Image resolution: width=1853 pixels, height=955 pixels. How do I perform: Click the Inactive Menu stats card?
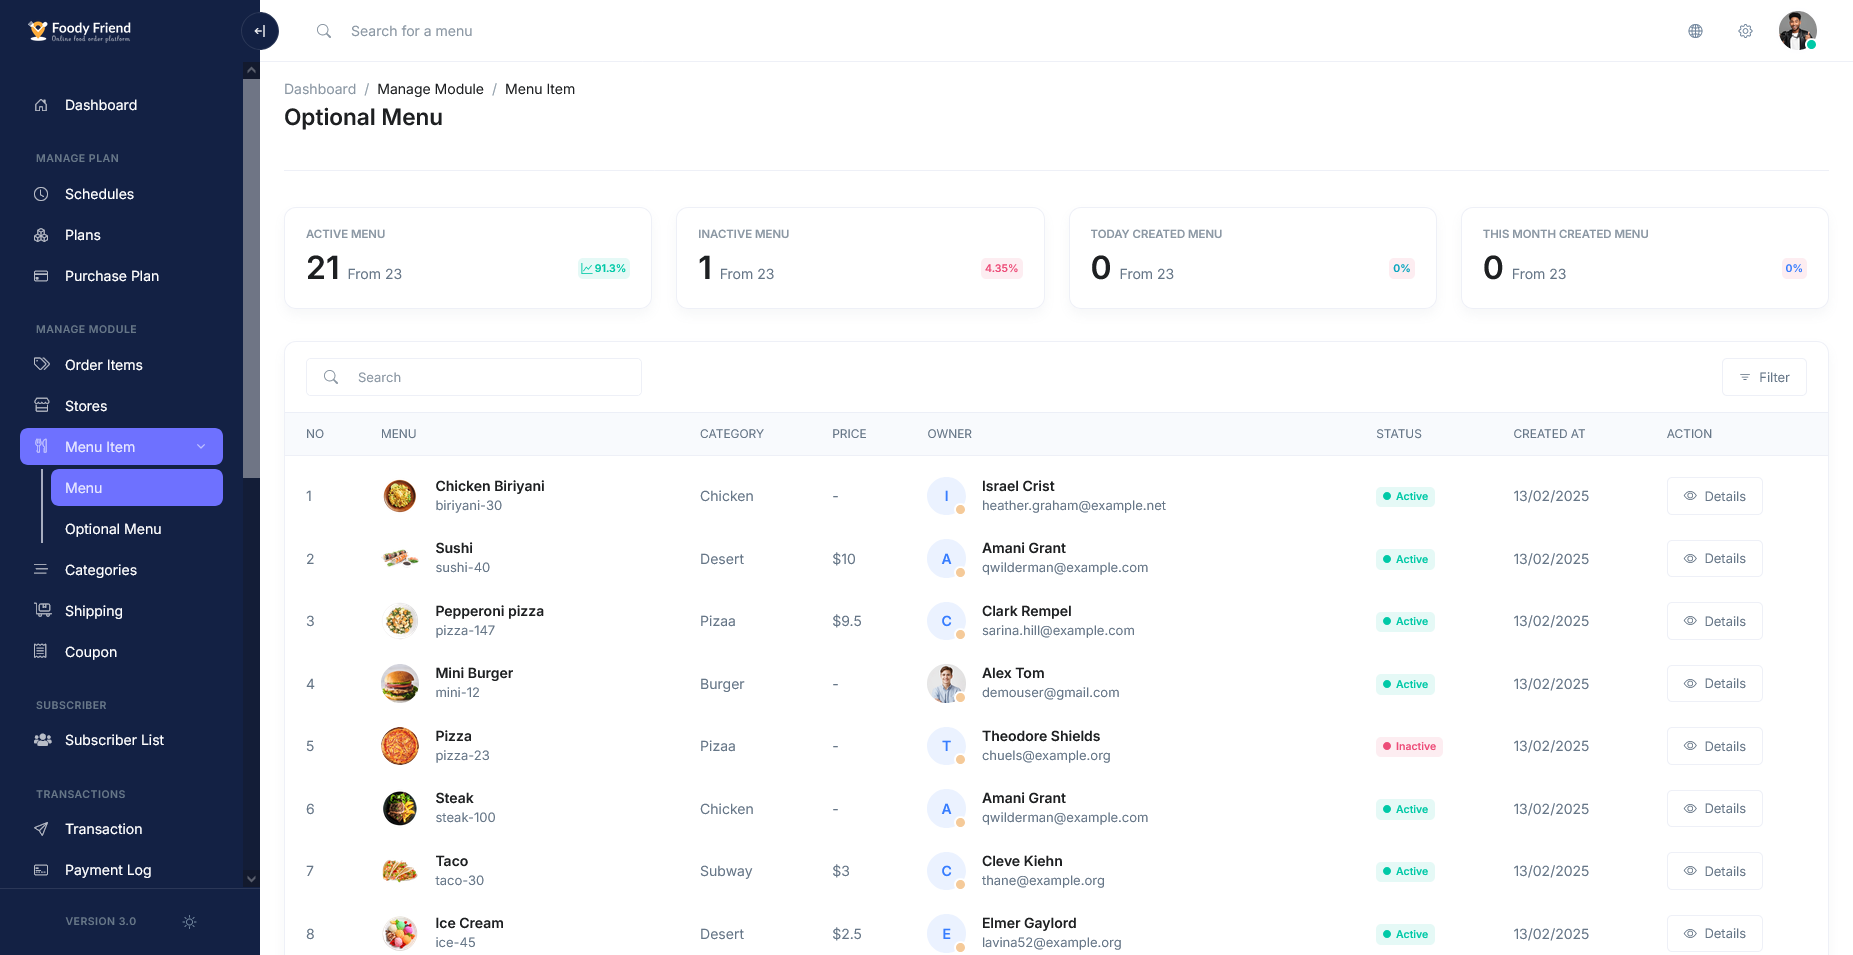[860, 258]
